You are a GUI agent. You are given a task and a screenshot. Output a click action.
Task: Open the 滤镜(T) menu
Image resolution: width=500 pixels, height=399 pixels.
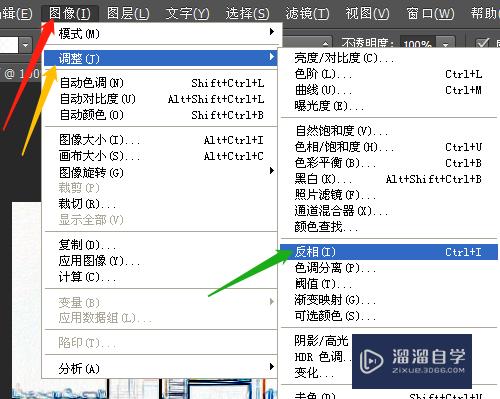pos(307,14)
